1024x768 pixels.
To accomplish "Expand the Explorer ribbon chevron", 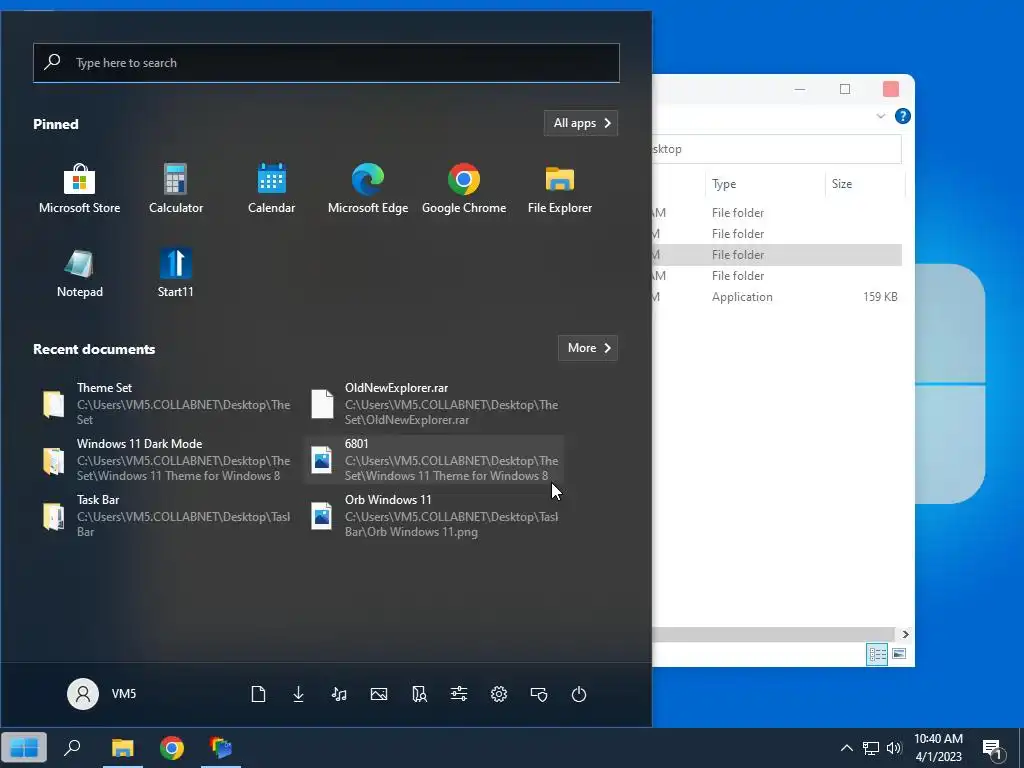I will tap(880, 116).
